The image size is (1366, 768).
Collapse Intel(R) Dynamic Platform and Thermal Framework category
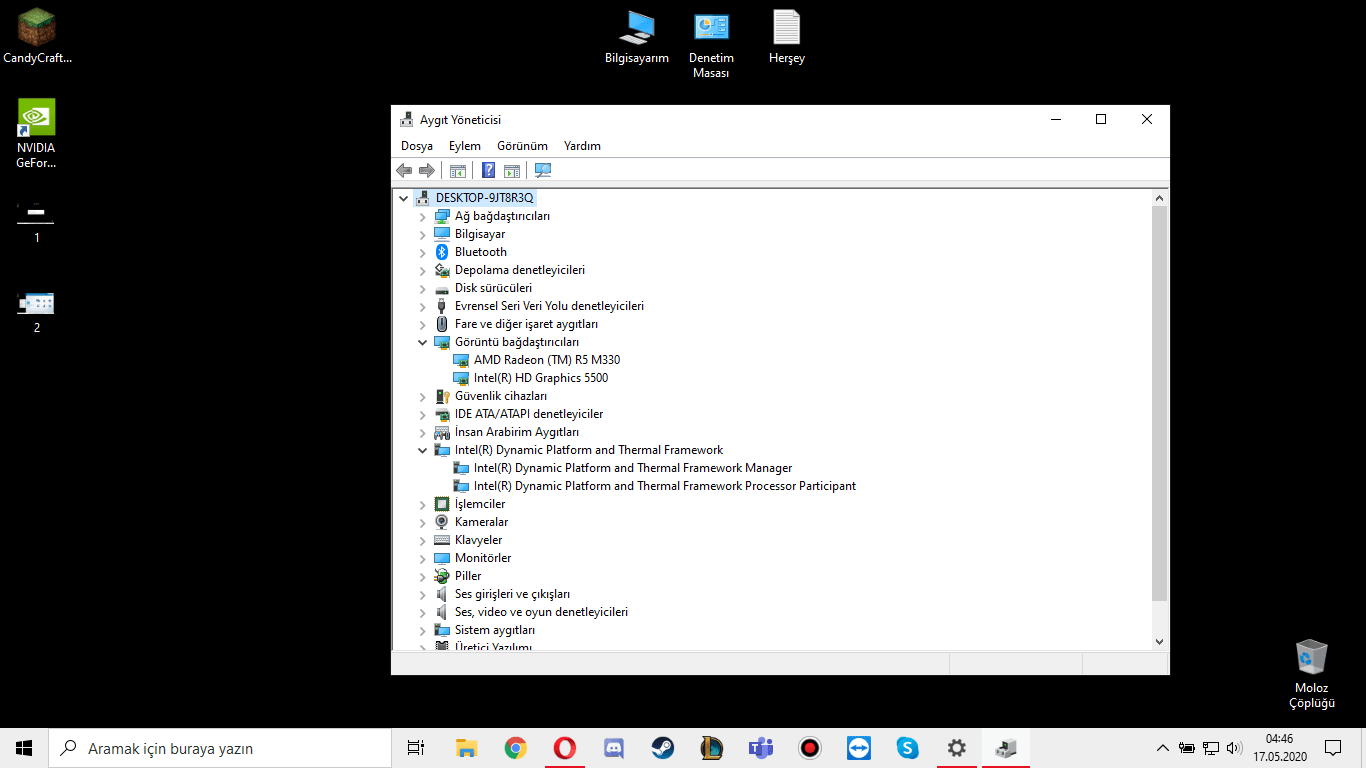pyautogui.click(x=423, y=450)
